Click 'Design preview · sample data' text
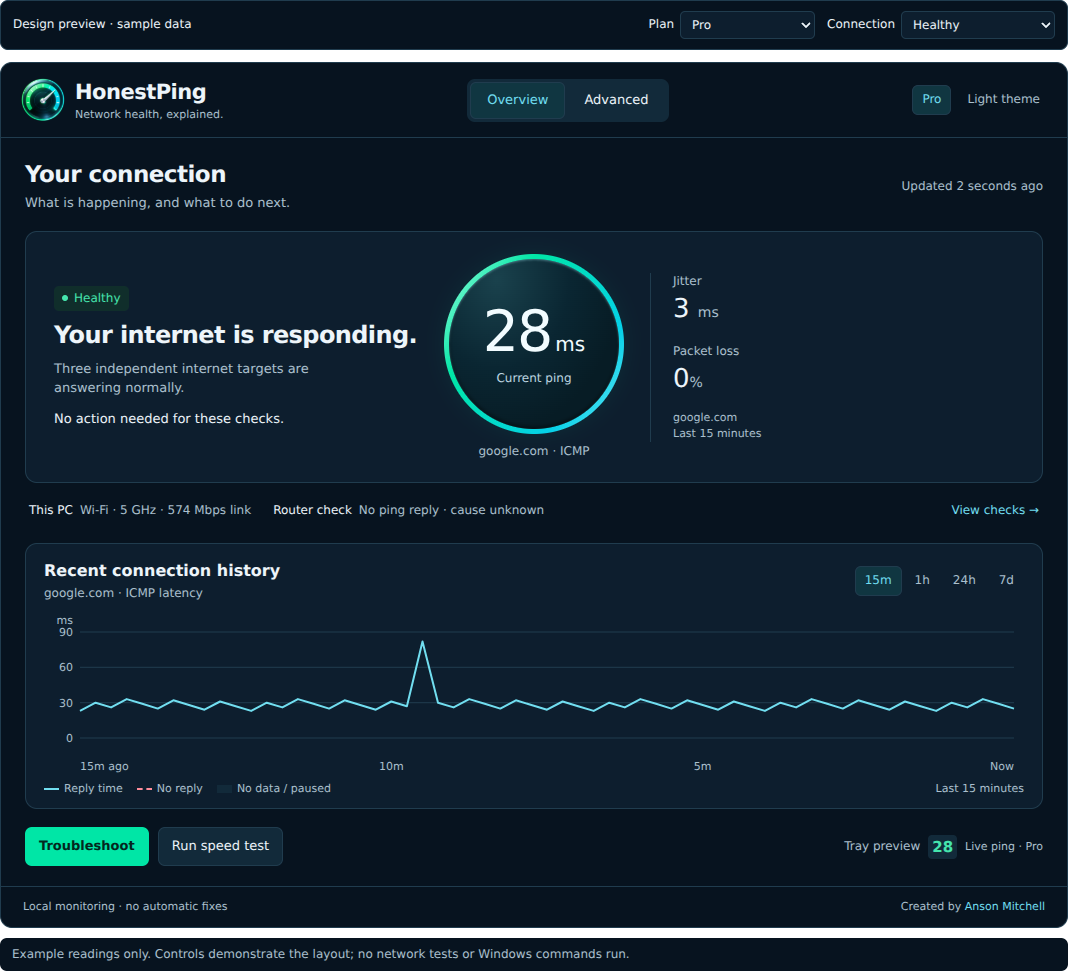 click(x=102, y=24)
